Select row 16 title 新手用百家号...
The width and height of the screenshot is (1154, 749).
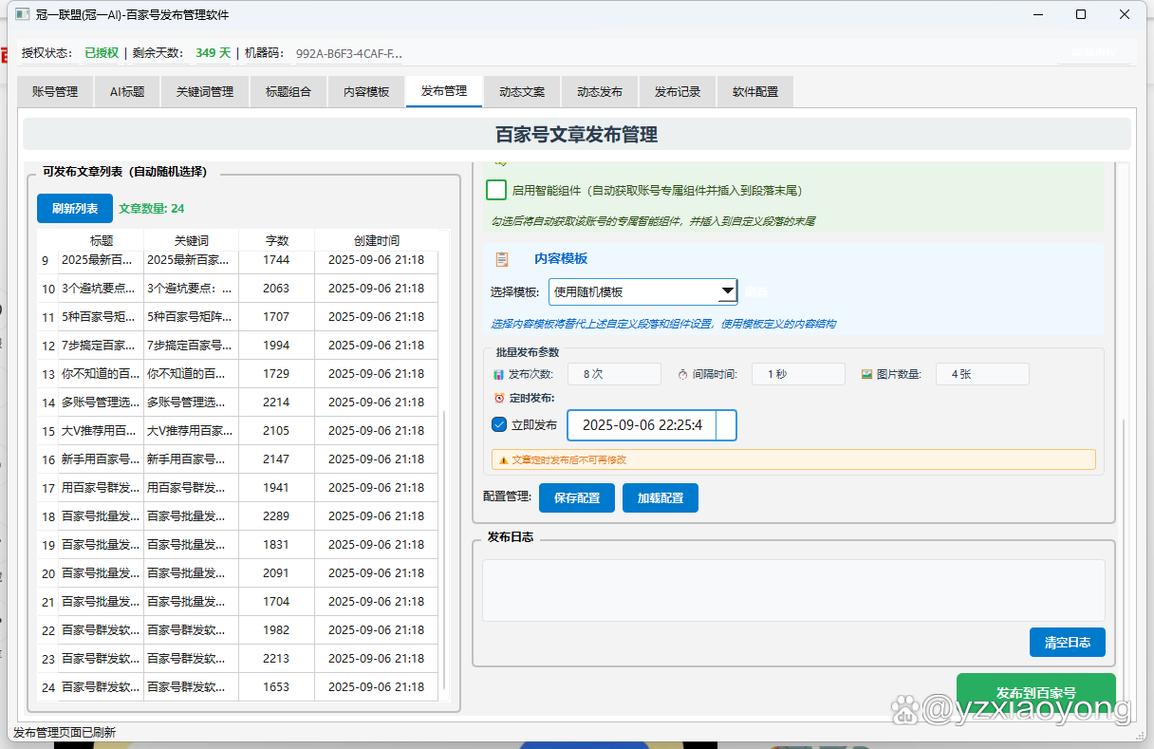point(101,459)
